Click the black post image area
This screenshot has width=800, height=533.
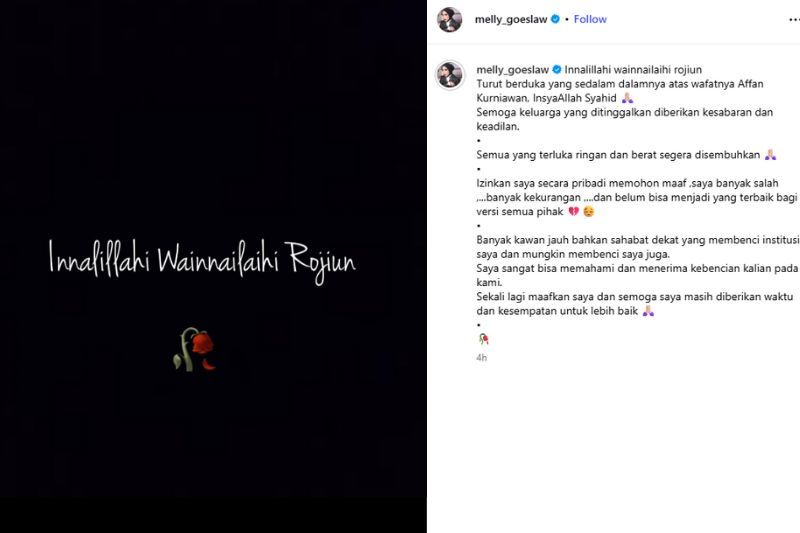coord(213,266)
